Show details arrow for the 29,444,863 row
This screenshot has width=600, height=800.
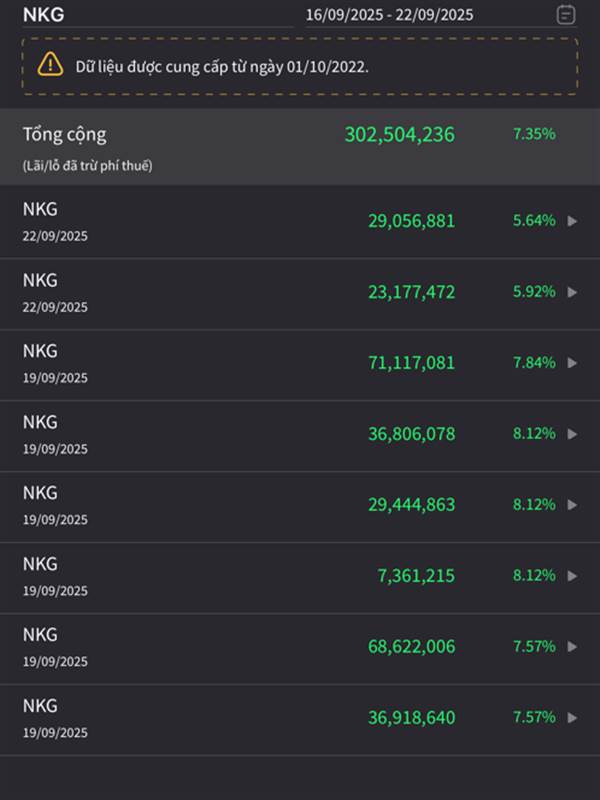572,505
